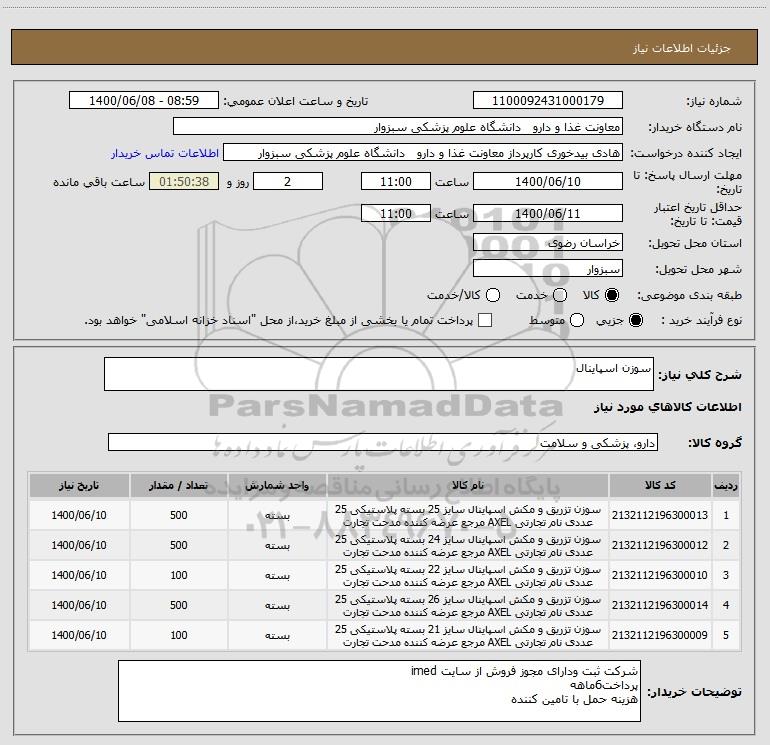Click the نام کالا column header
This screenshot has width=770, height=745.
pos(468,485)
